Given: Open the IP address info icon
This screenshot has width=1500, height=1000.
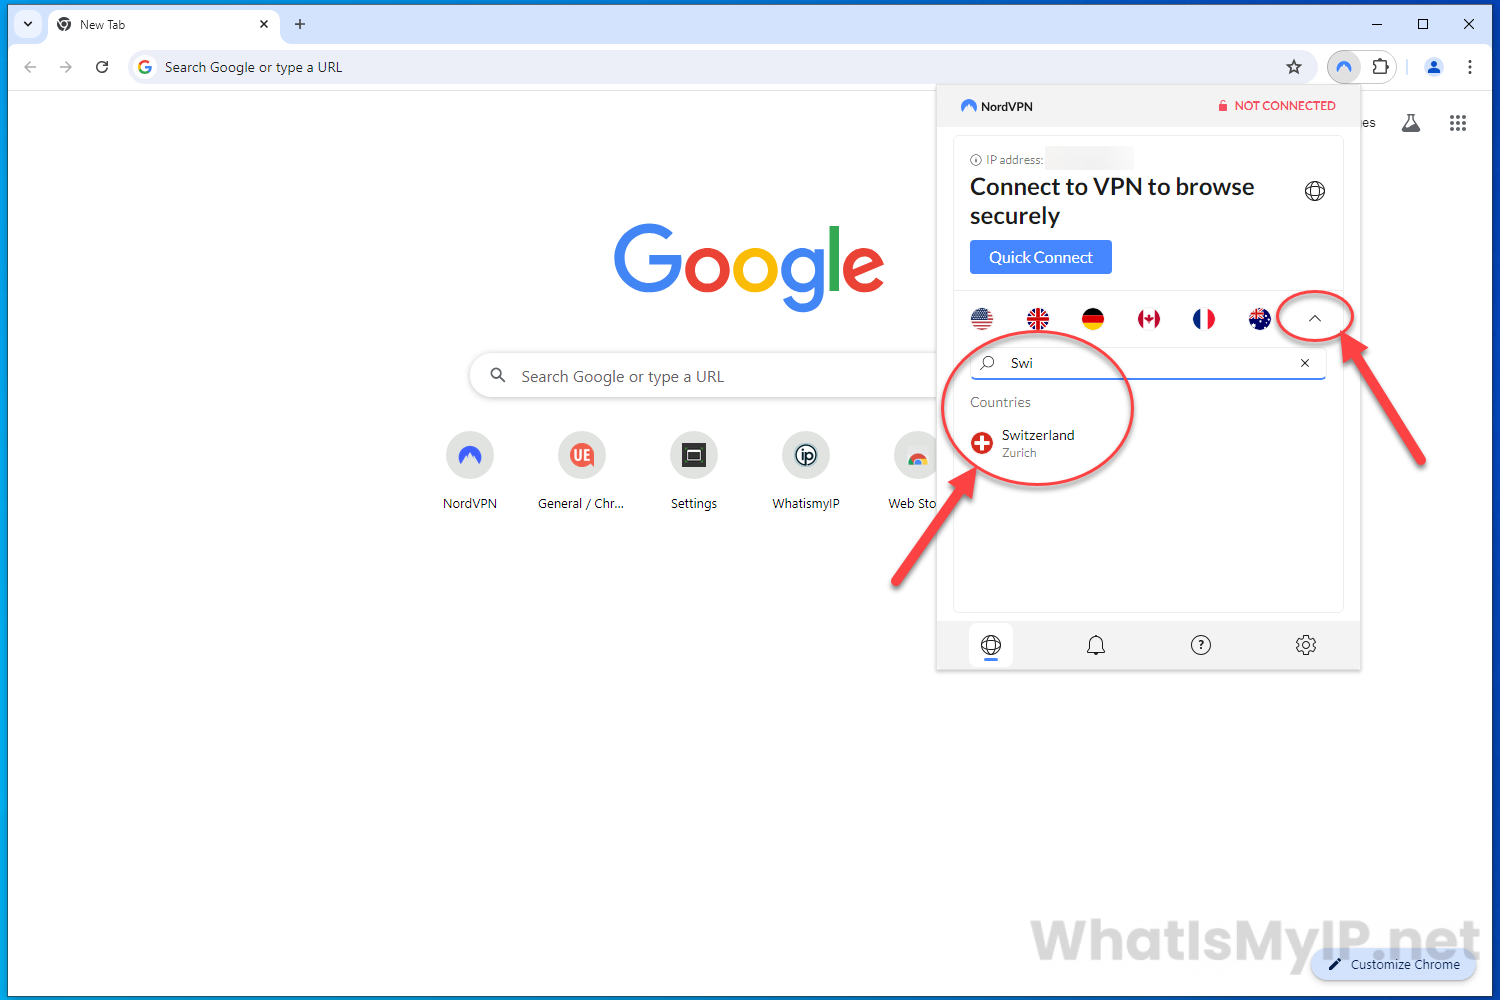Looking at the screenshot, I should click(976, 160).
